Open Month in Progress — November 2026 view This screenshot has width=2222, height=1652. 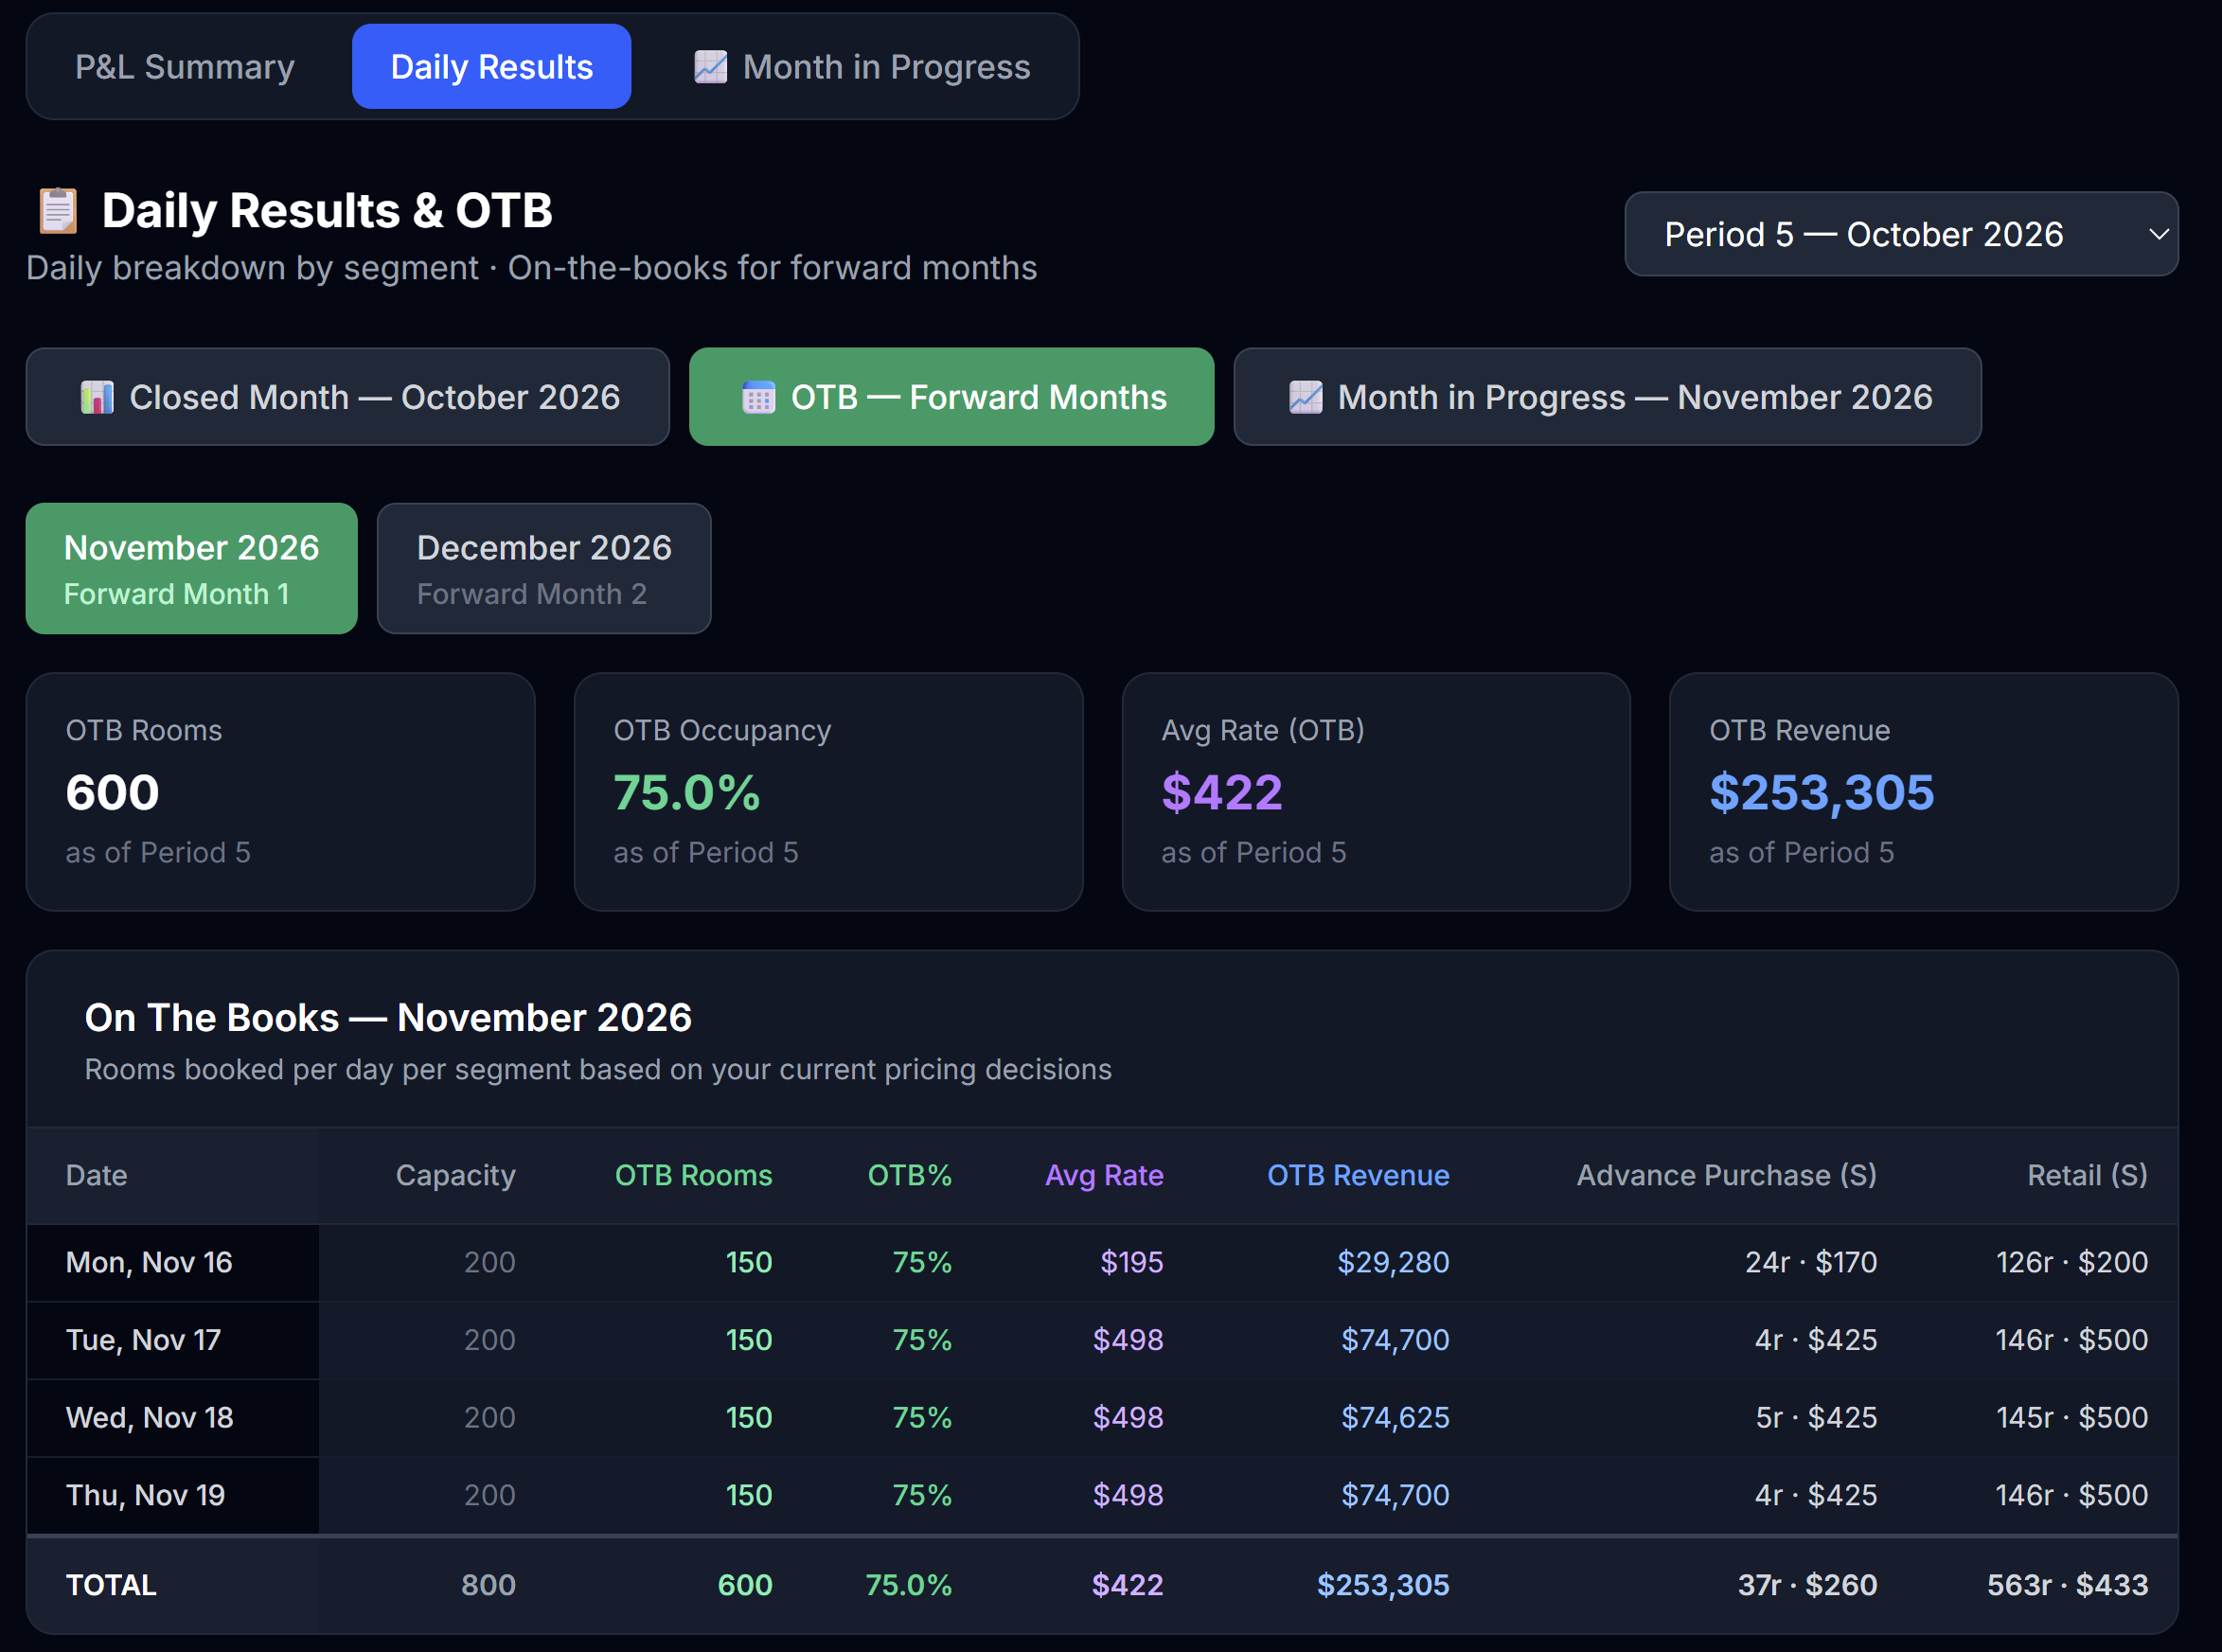[x=1607, y=397]
